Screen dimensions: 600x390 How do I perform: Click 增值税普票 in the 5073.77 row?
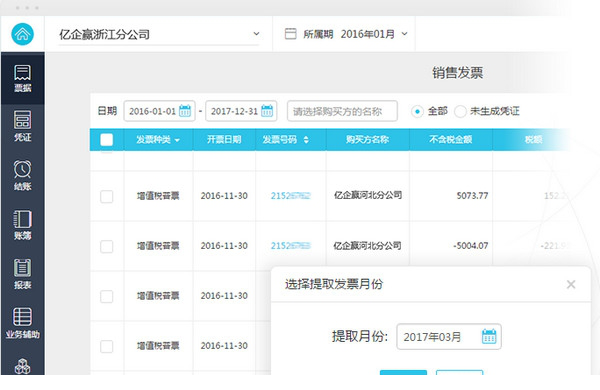(158, 196)
